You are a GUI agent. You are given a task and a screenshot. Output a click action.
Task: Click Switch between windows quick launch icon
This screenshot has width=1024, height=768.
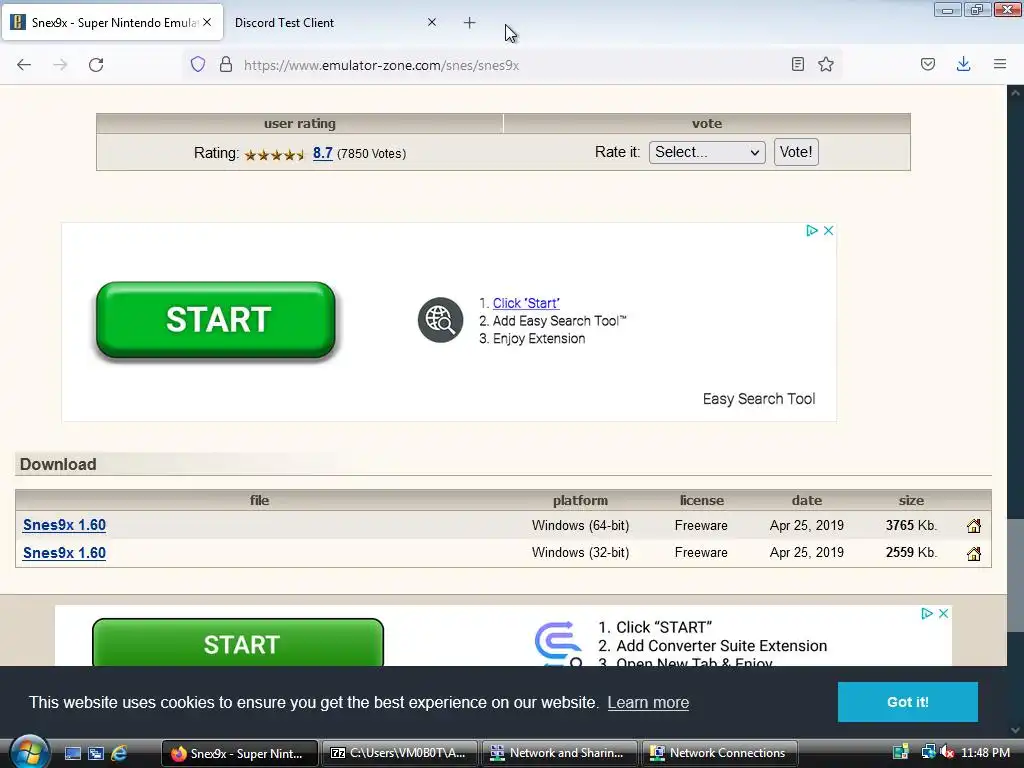(x=96, y=753)
